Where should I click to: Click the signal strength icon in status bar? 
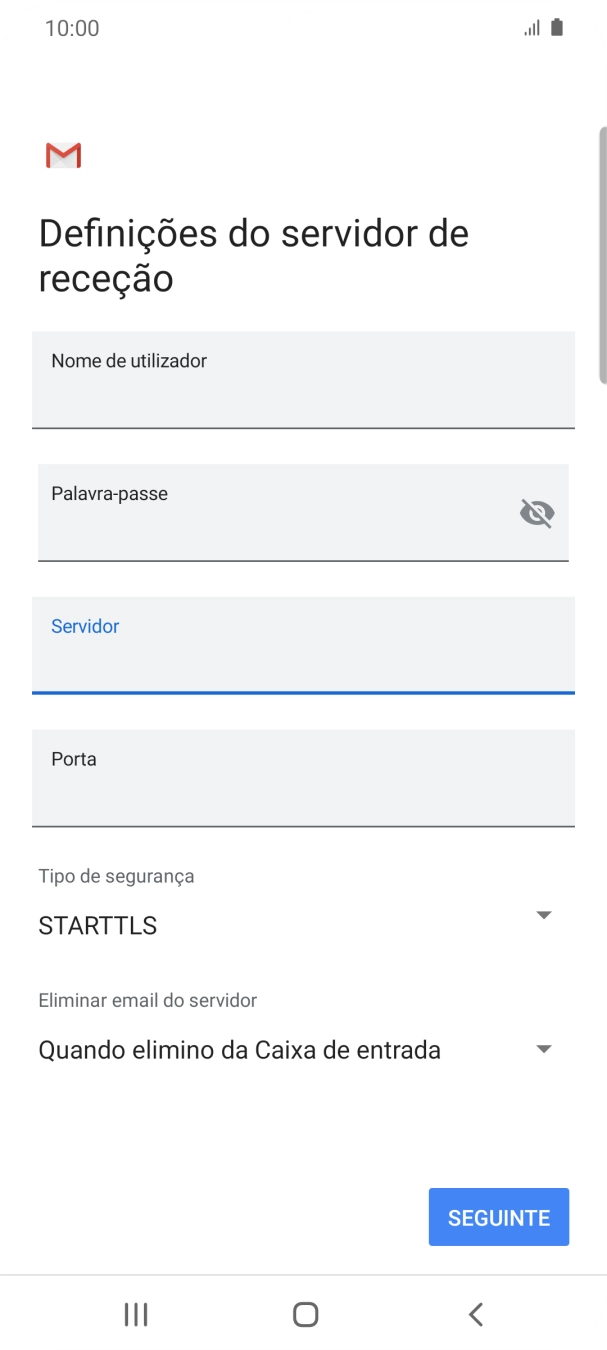coord(531,27)
